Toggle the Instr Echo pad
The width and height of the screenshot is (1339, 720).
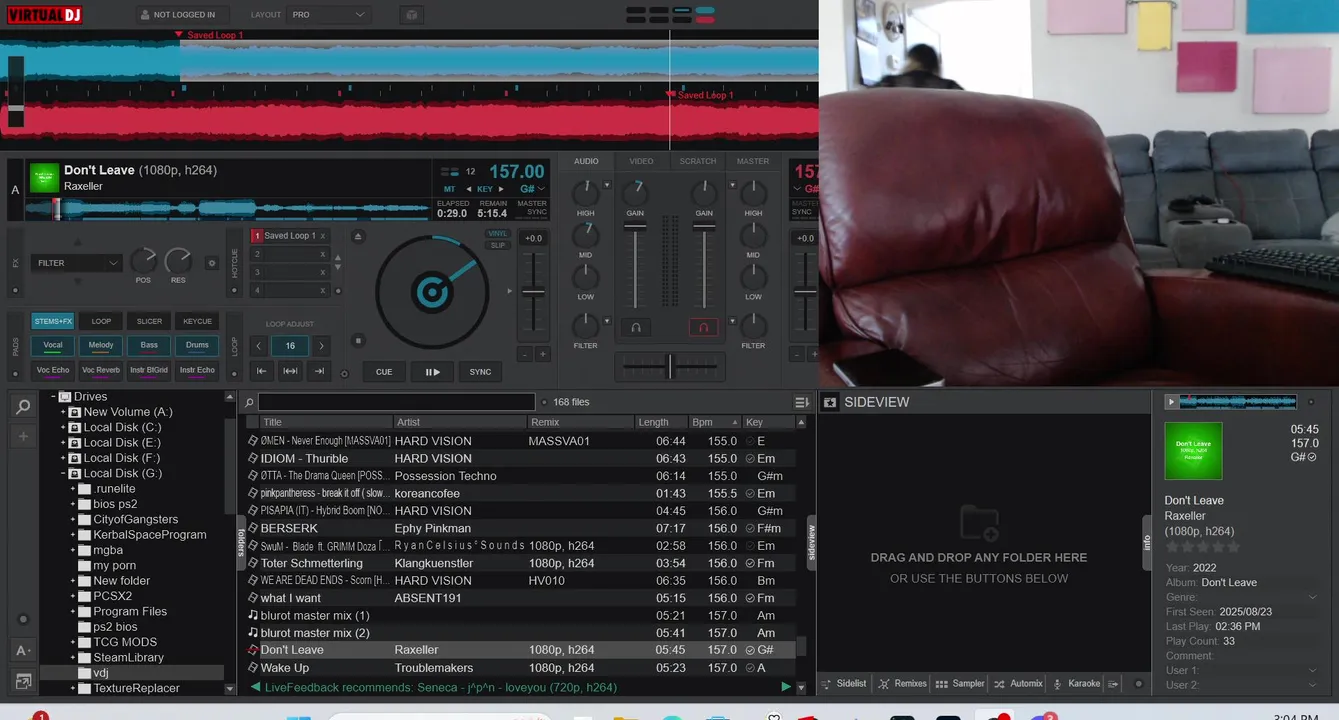tap(197, 370)
